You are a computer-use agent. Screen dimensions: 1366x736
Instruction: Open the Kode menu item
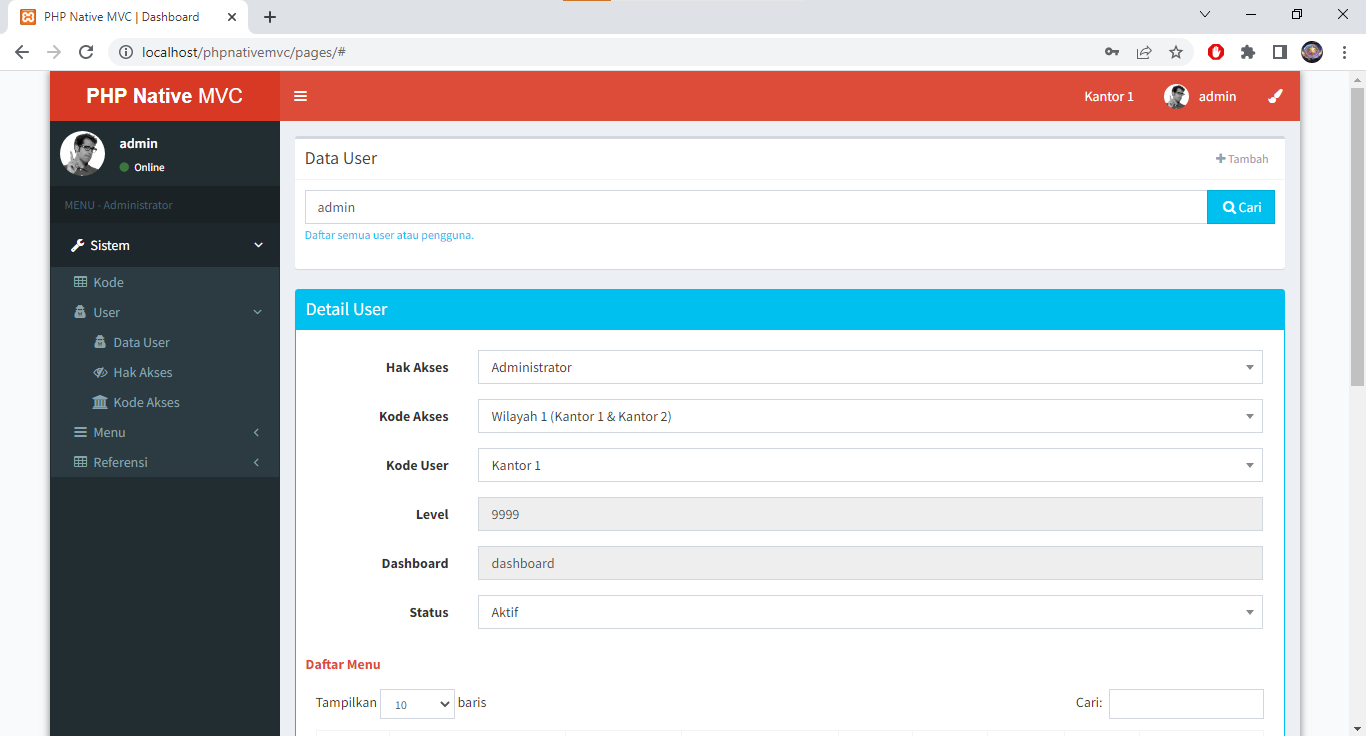click(165, 282)
